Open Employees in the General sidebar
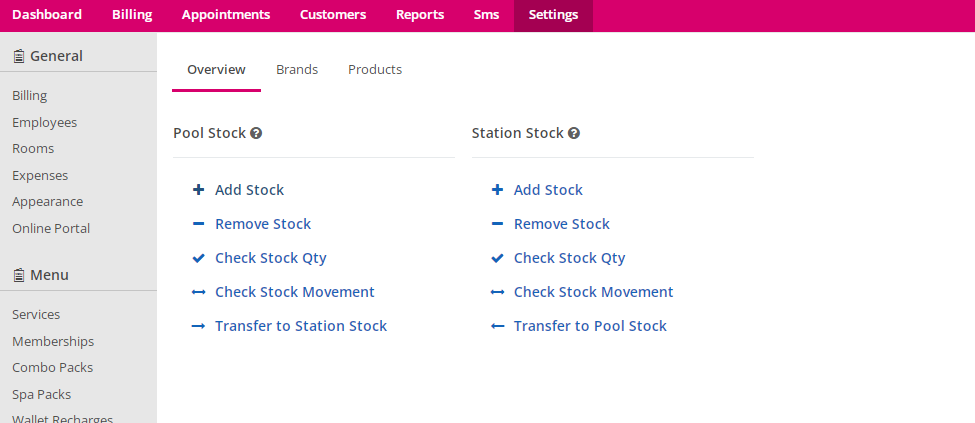The image size is (975, 423). pyautogui.click(x=45, y=123)
